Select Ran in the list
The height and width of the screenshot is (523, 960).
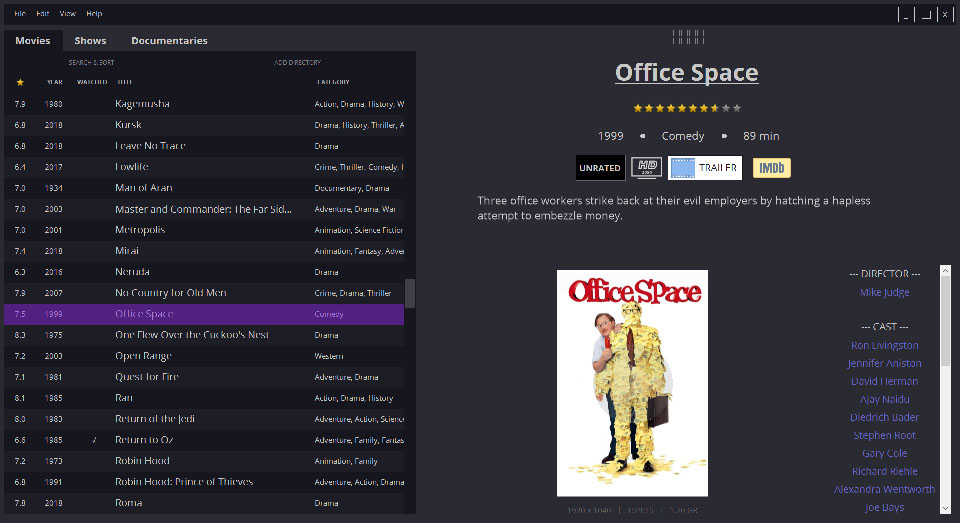coord(204,398)
